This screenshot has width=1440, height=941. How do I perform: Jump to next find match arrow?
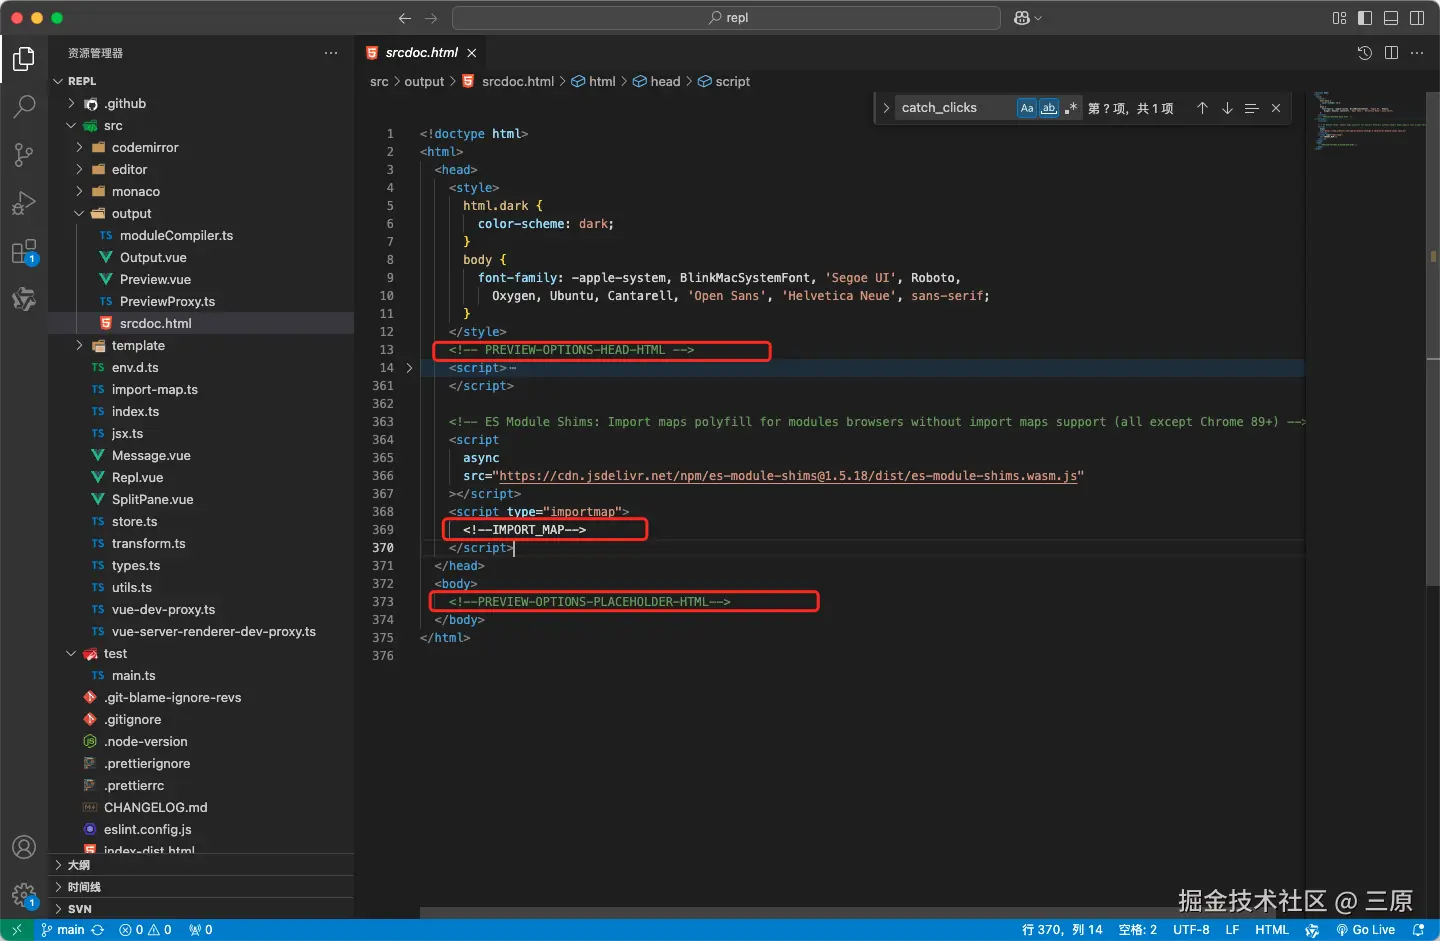click(x=1227, y=108)
